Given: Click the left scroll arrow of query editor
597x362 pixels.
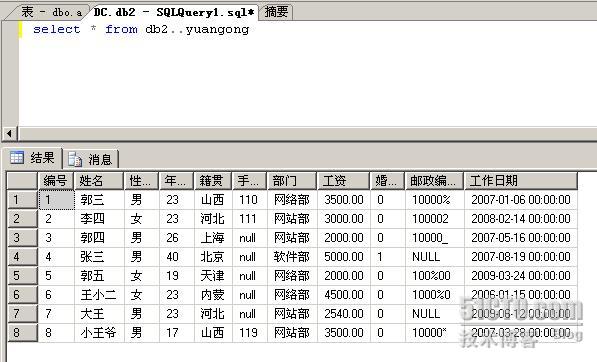Looking at the screenshot, I should tap(10, 134).
